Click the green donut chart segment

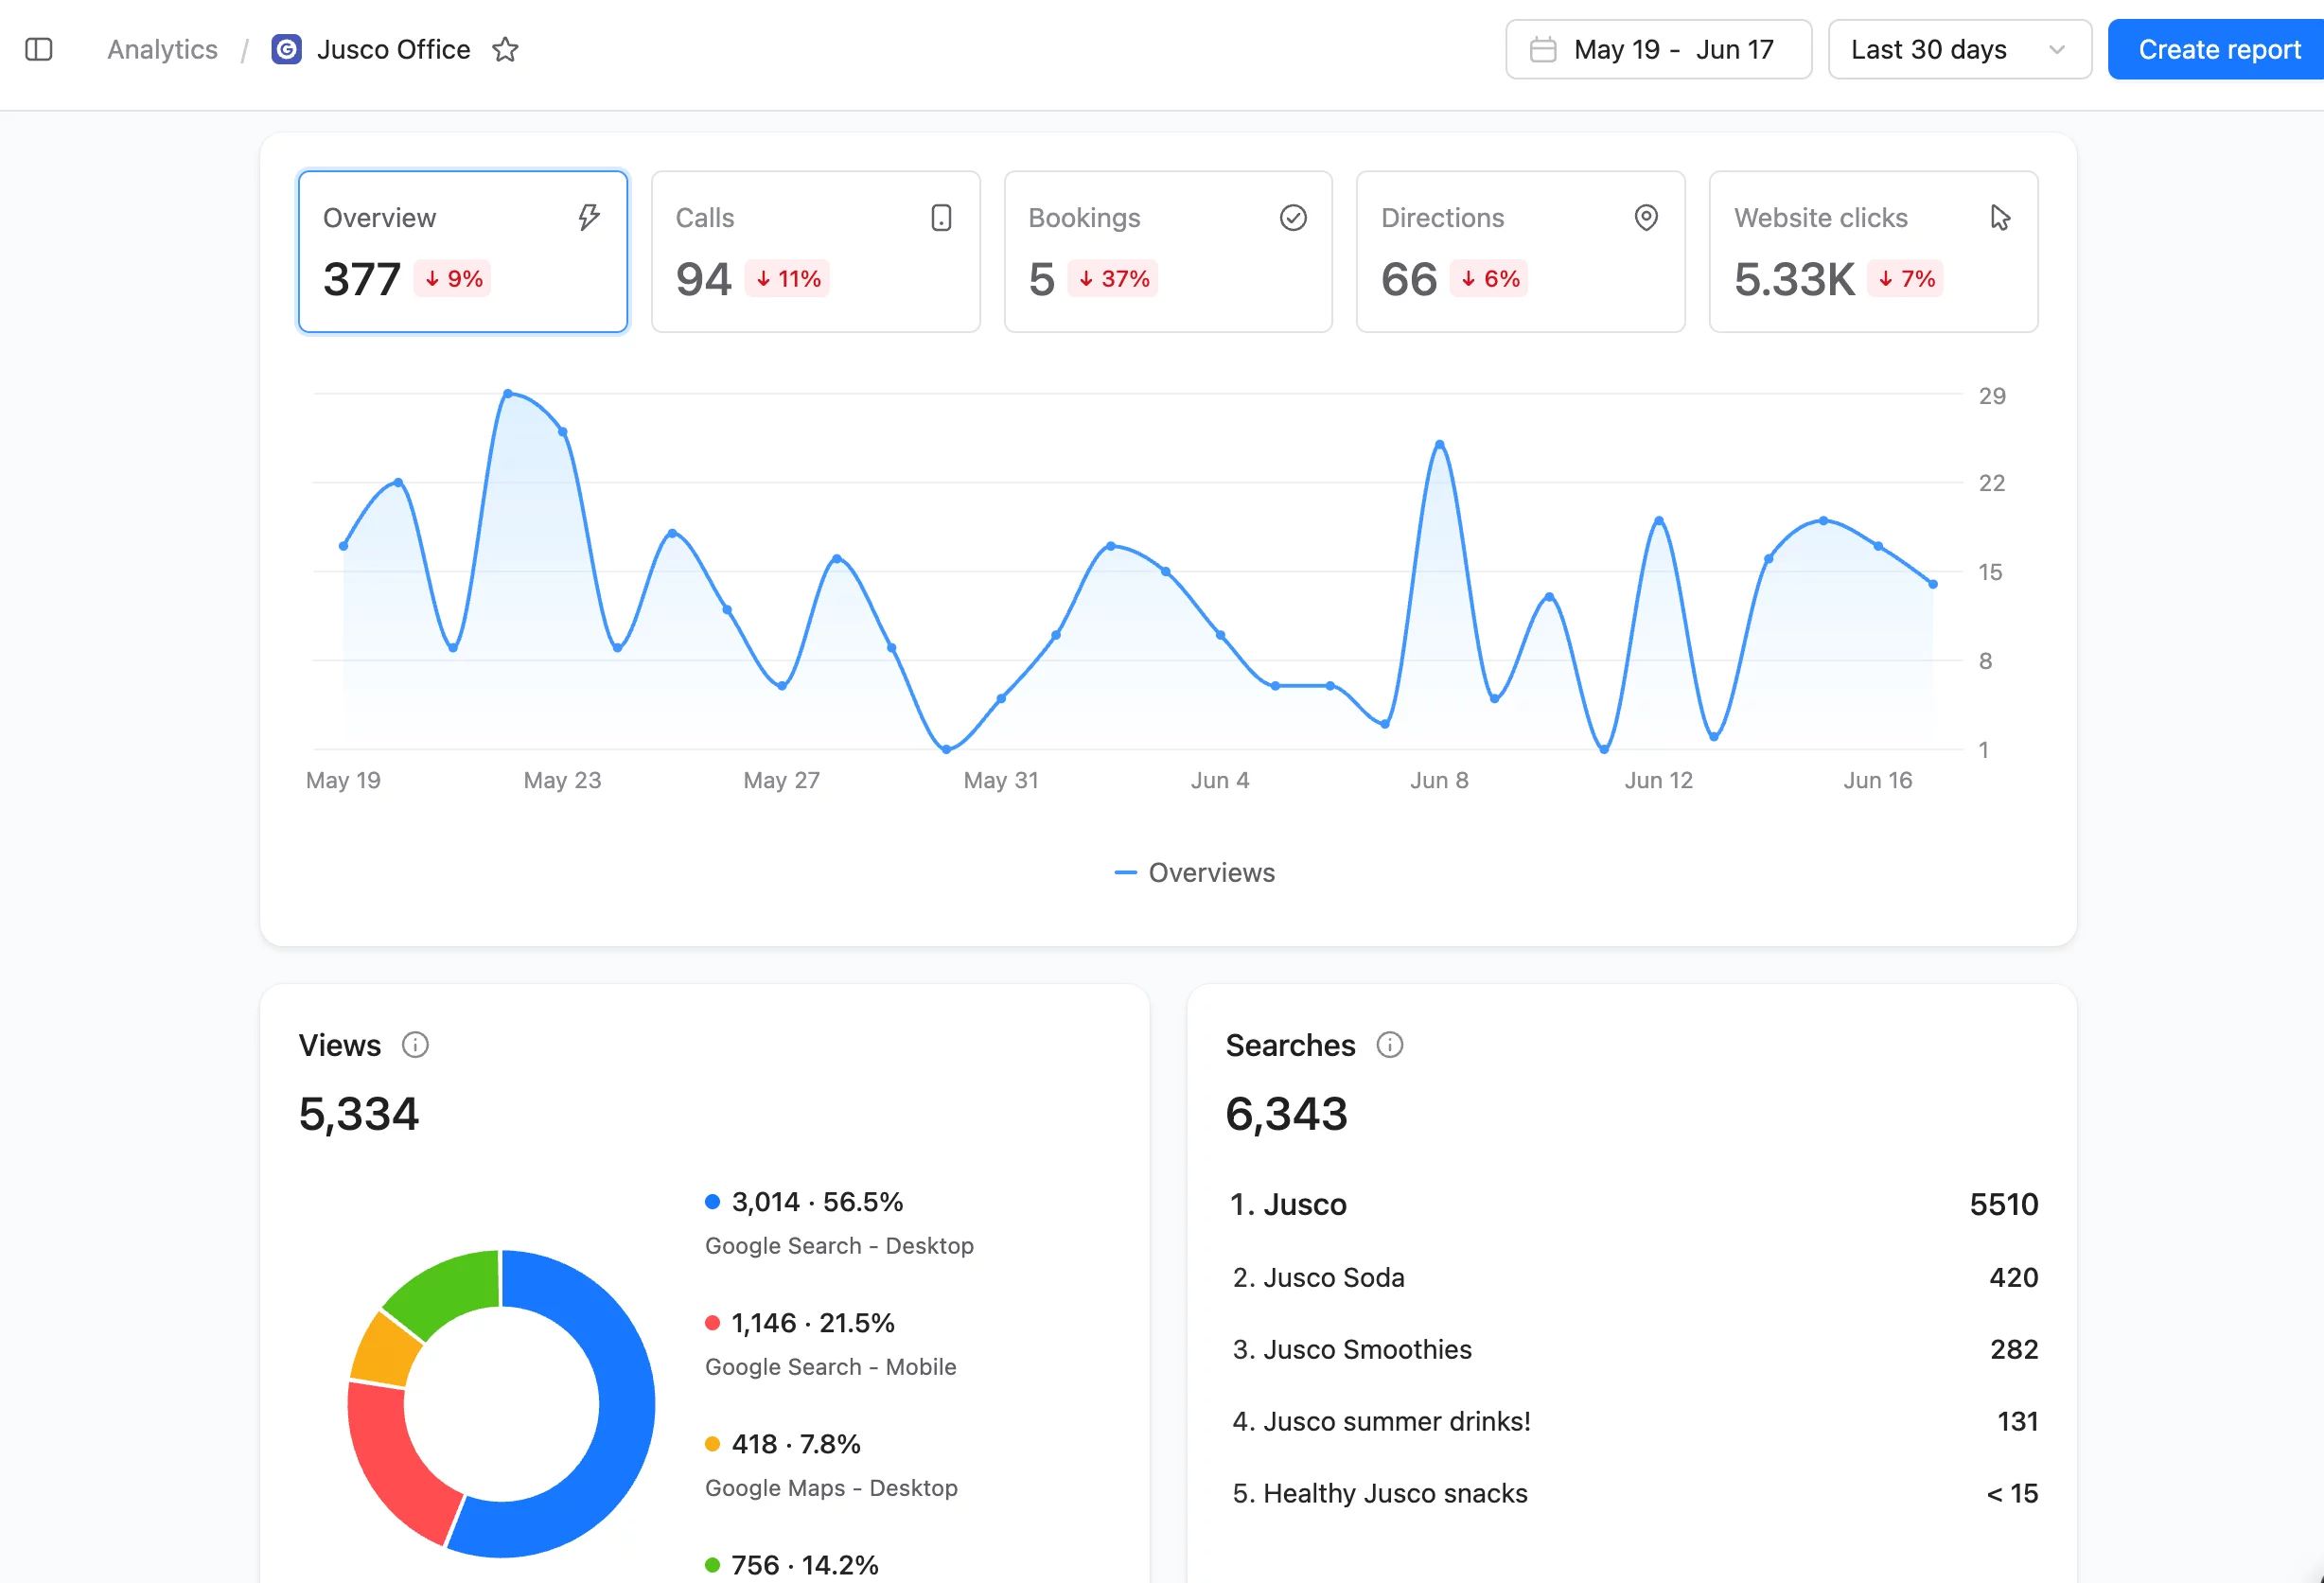tap(450, 1290)
